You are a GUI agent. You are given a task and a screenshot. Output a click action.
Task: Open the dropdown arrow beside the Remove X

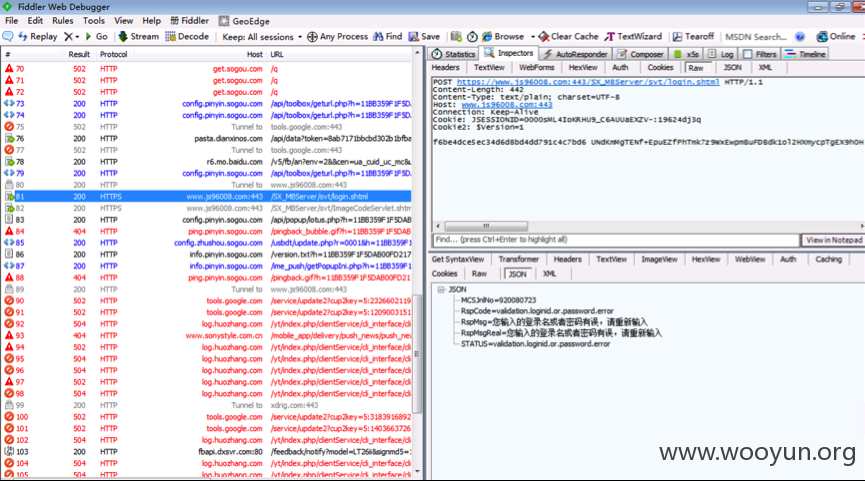point(77,37)
